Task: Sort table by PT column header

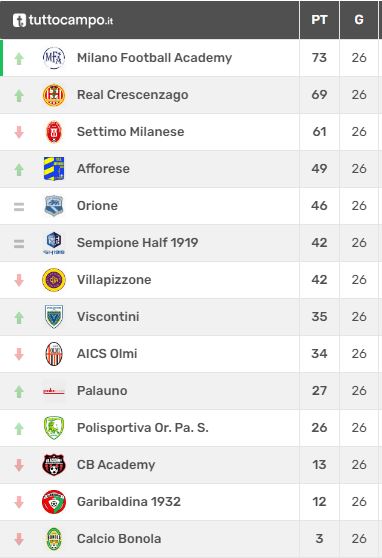Action: pyautogui.click(x=319, y=20)
